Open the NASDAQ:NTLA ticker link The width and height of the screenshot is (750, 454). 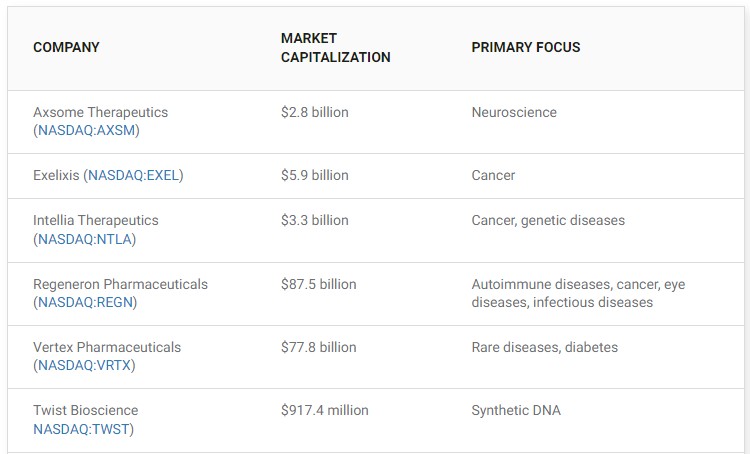pyautogui.click(x=85, y=239)
